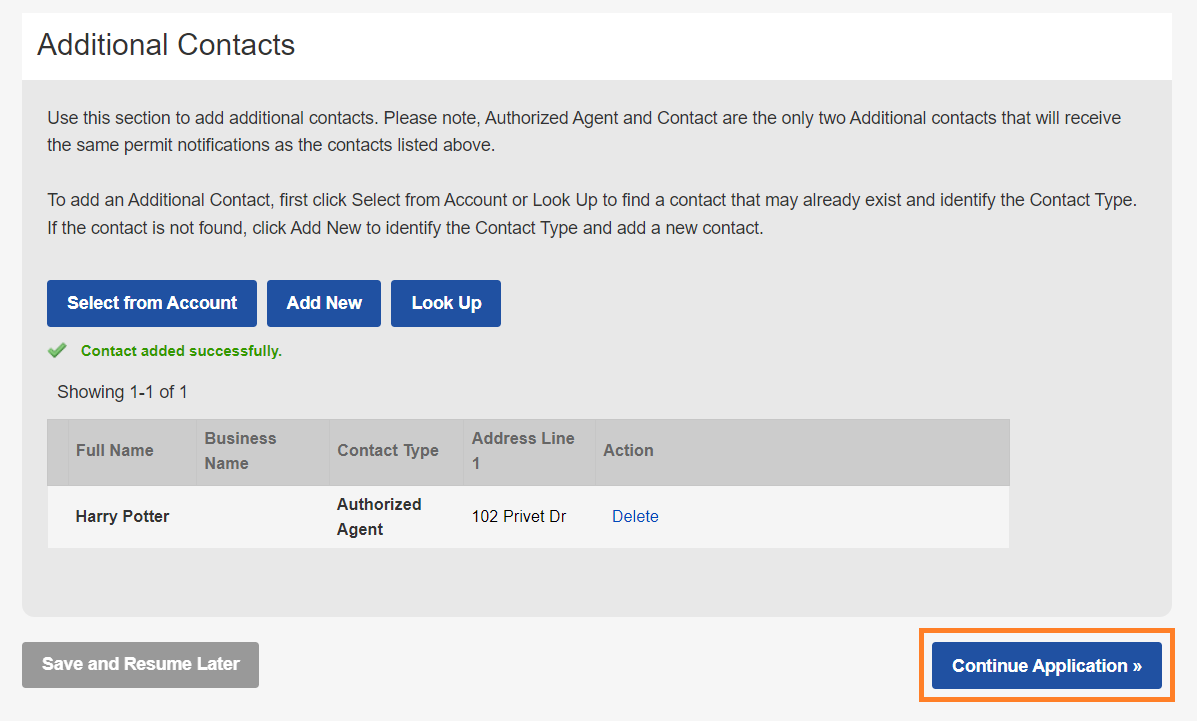Select the Contact Type column header
The height and width of the screenshot is (721, 1197).
click(388, 450)
